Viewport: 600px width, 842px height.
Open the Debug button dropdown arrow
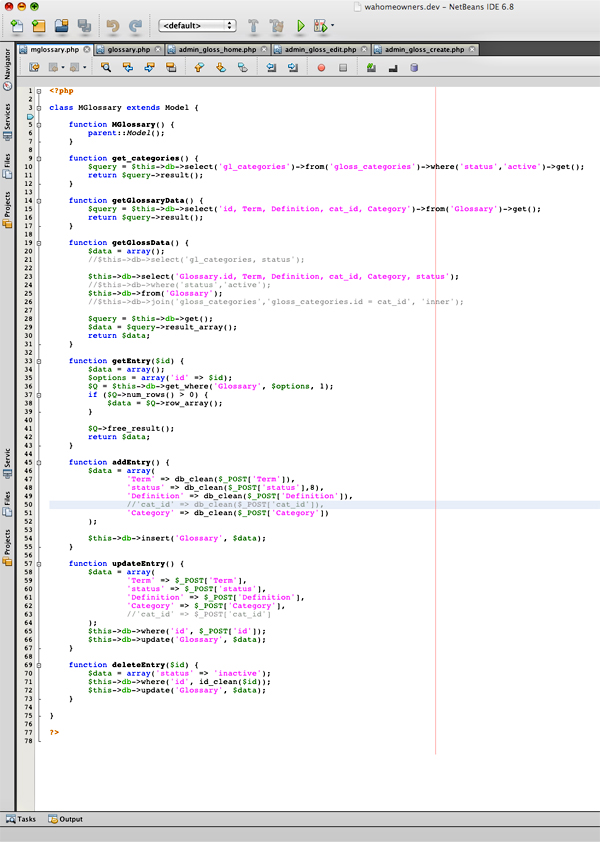(332, 25)
